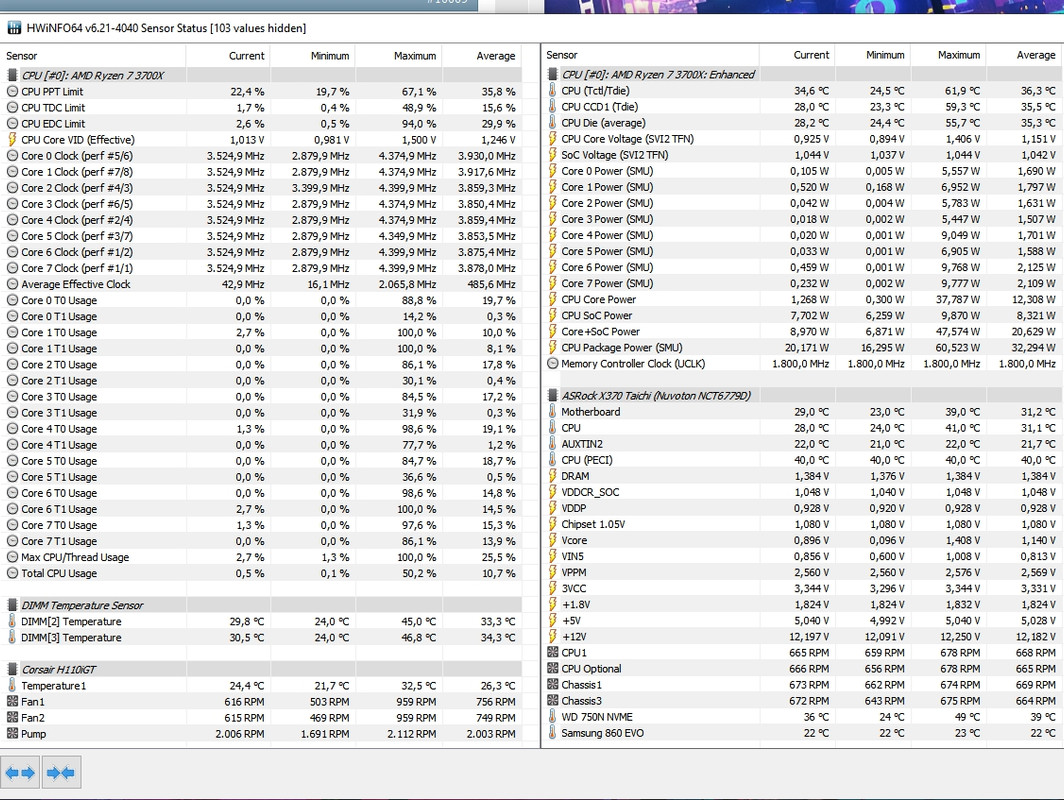The image size is (1064, 800).
Task: Select the CPU SoC Power row
Action: 802,316
